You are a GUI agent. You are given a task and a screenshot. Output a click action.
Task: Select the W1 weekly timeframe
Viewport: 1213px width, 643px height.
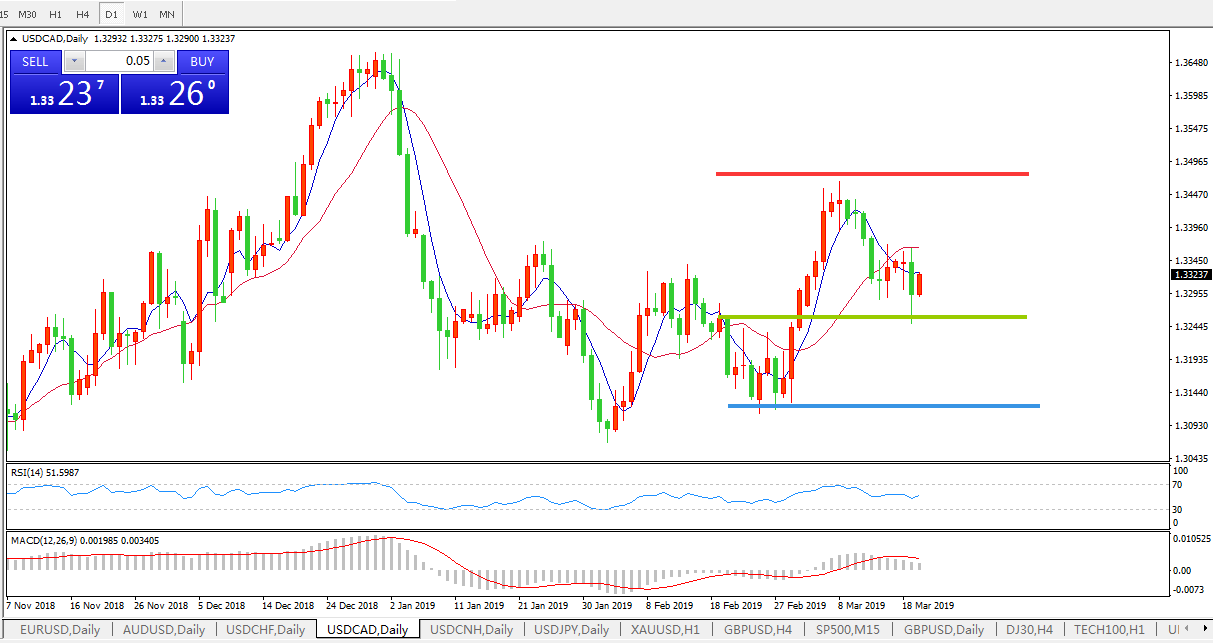[140, 15]
